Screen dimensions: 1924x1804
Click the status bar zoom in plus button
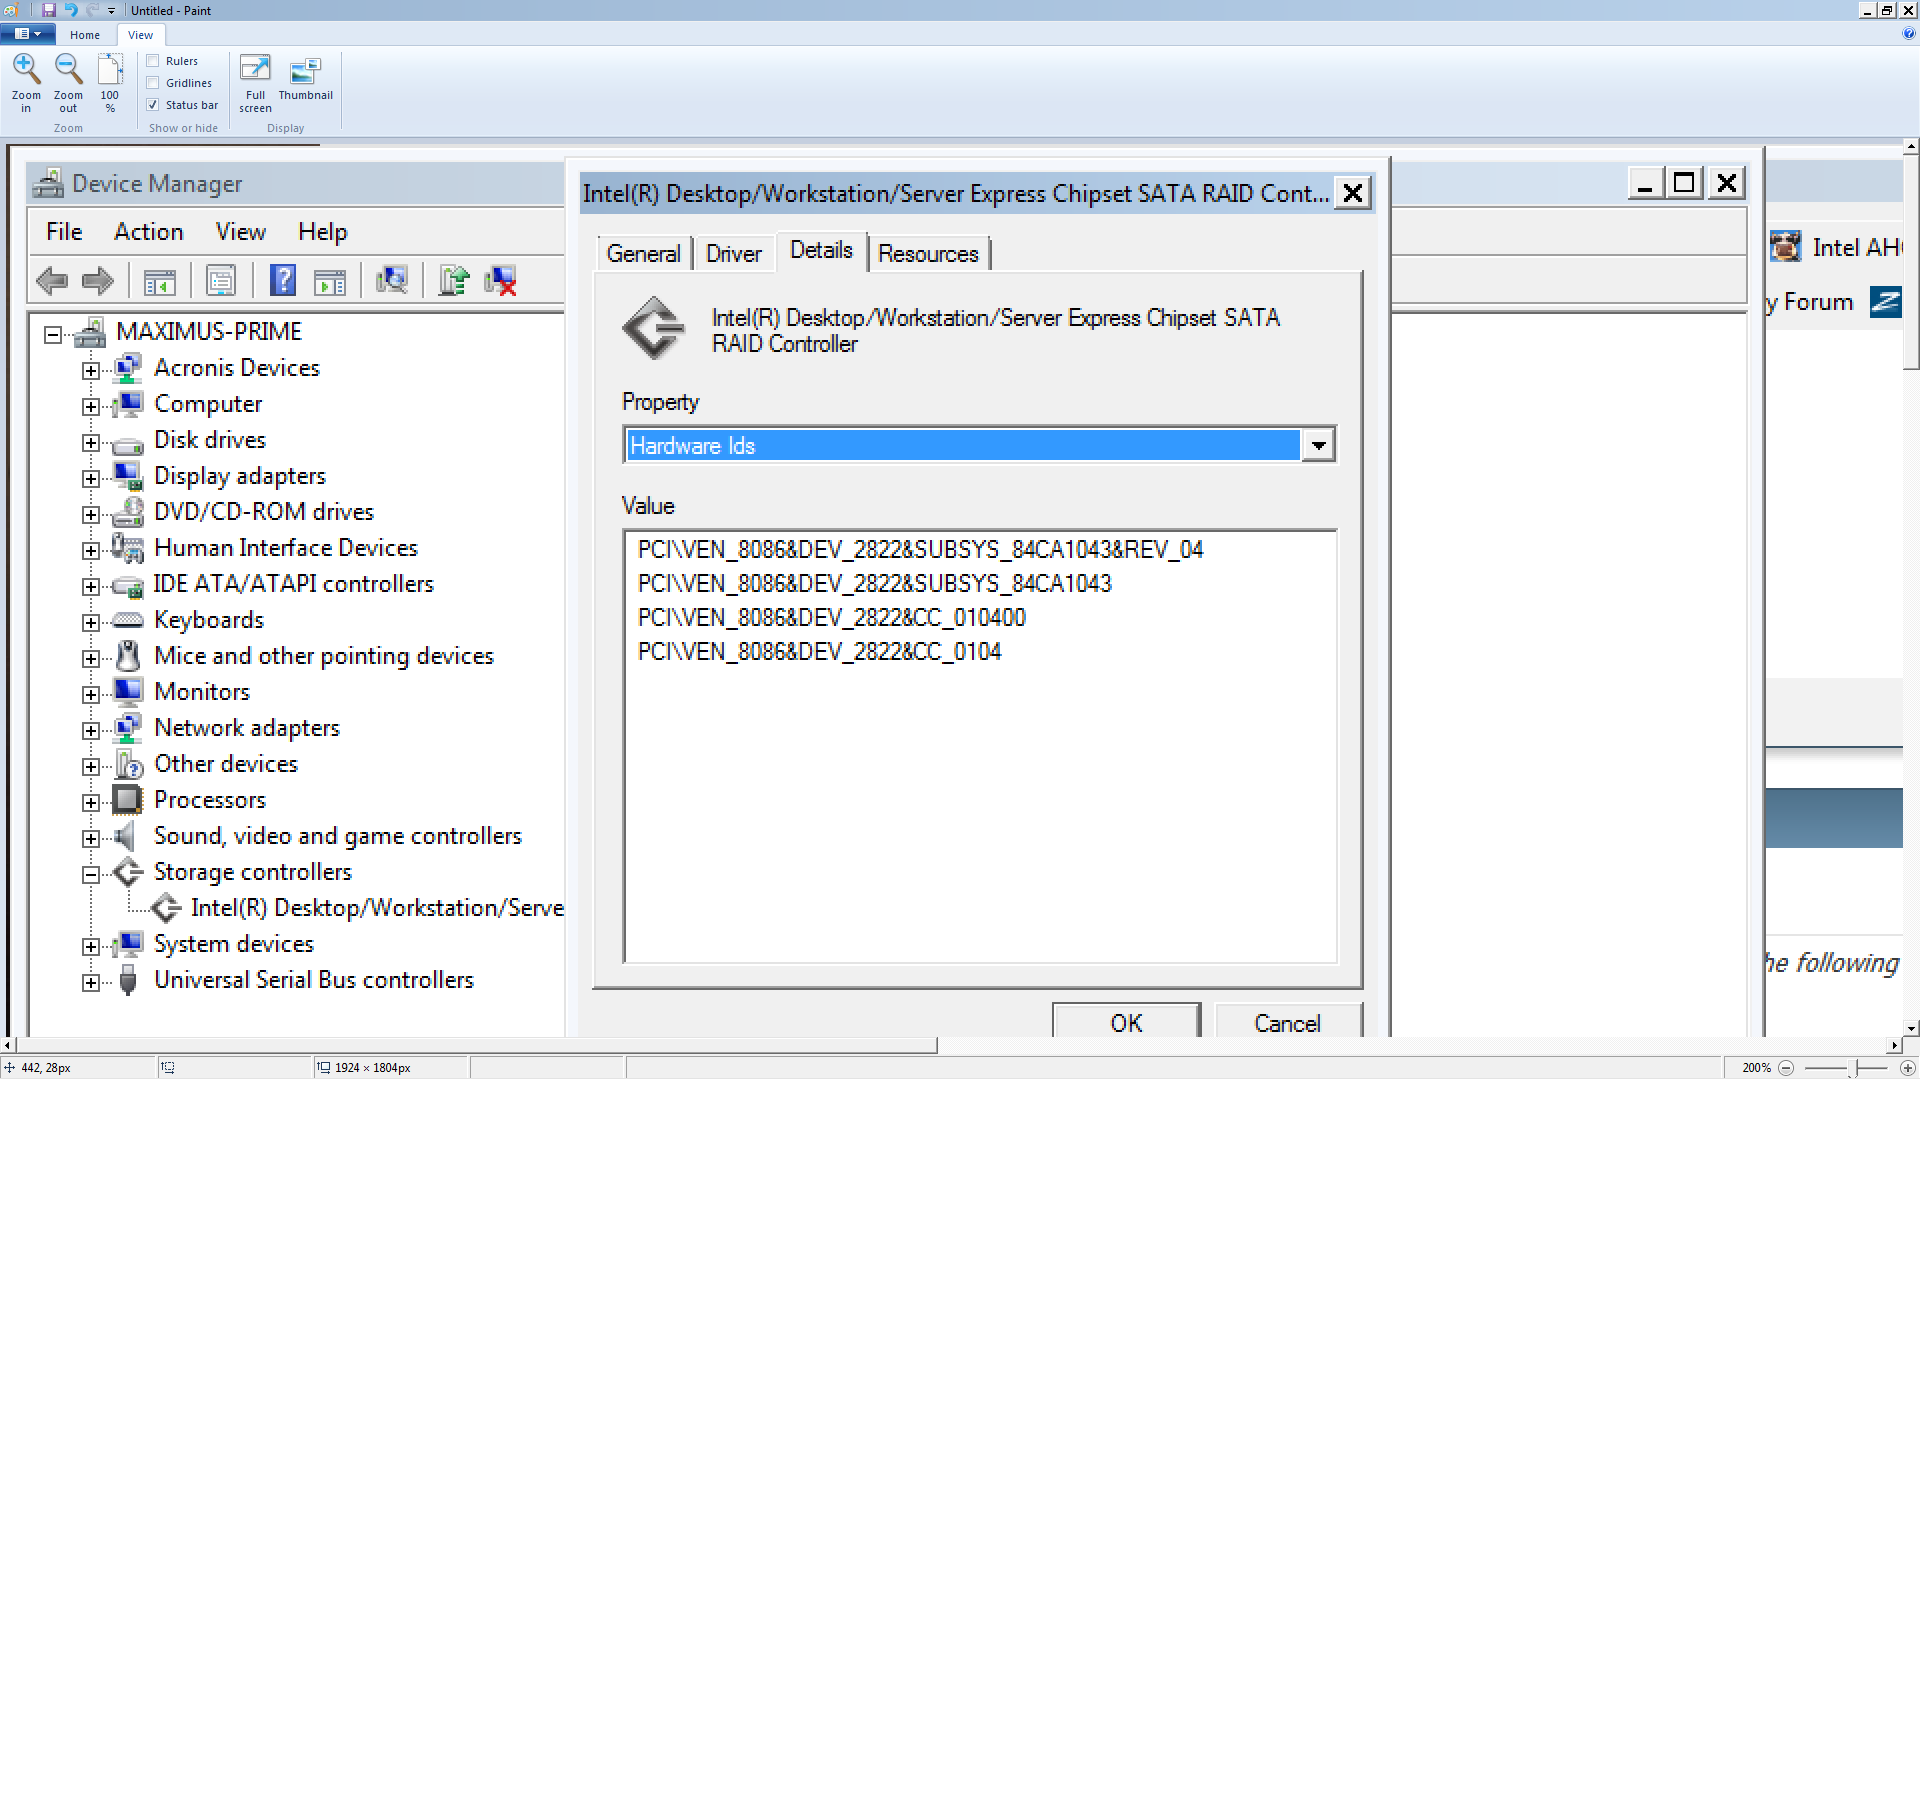[1908, 1068]
